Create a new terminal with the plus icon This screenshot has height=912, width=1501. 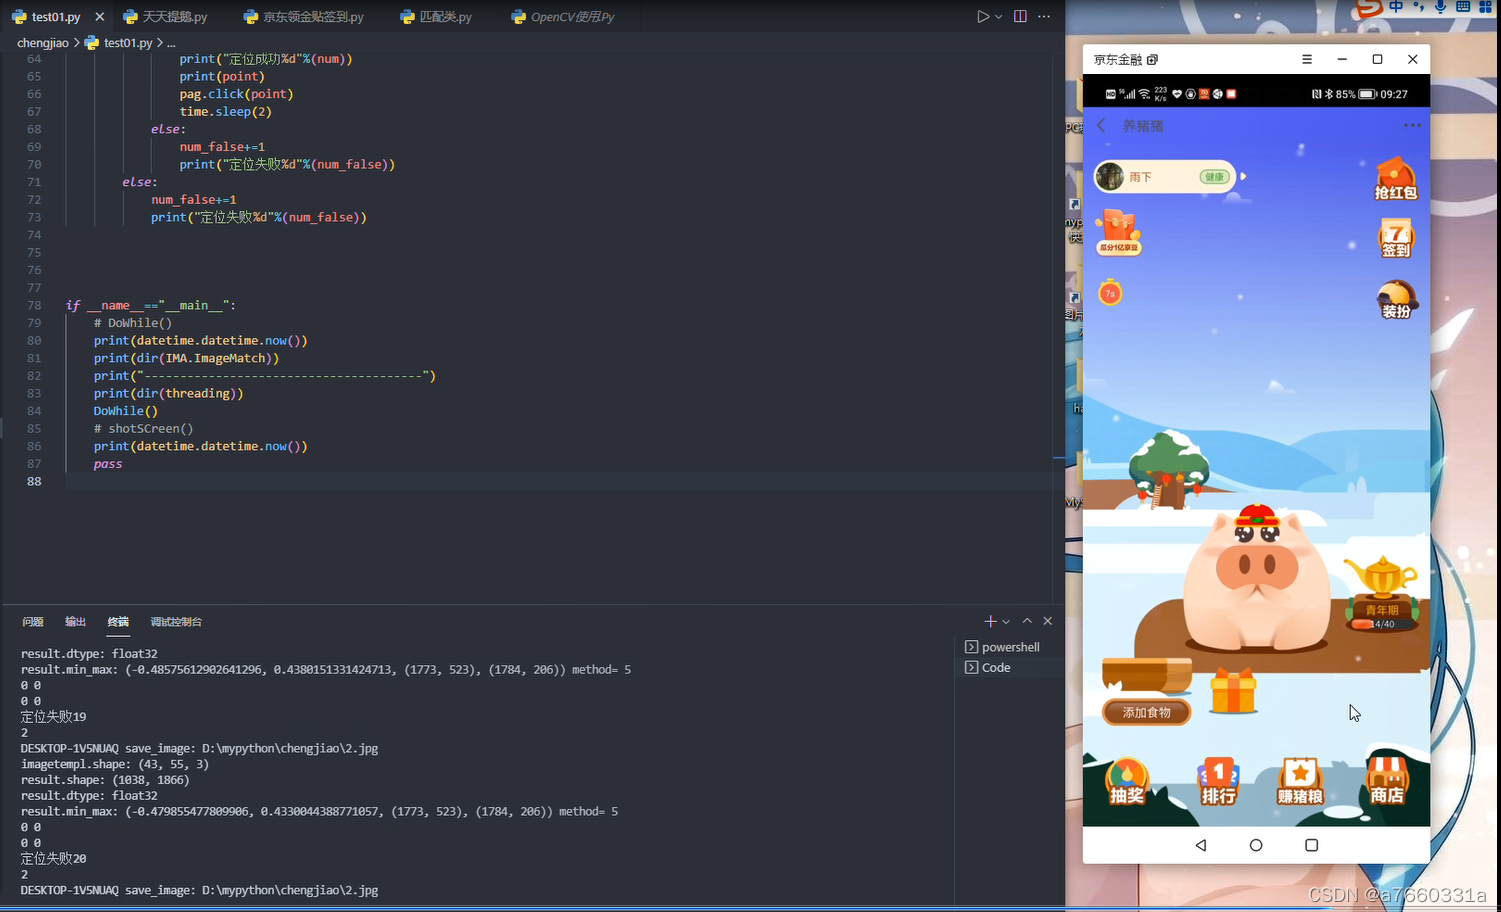[990, 621]
